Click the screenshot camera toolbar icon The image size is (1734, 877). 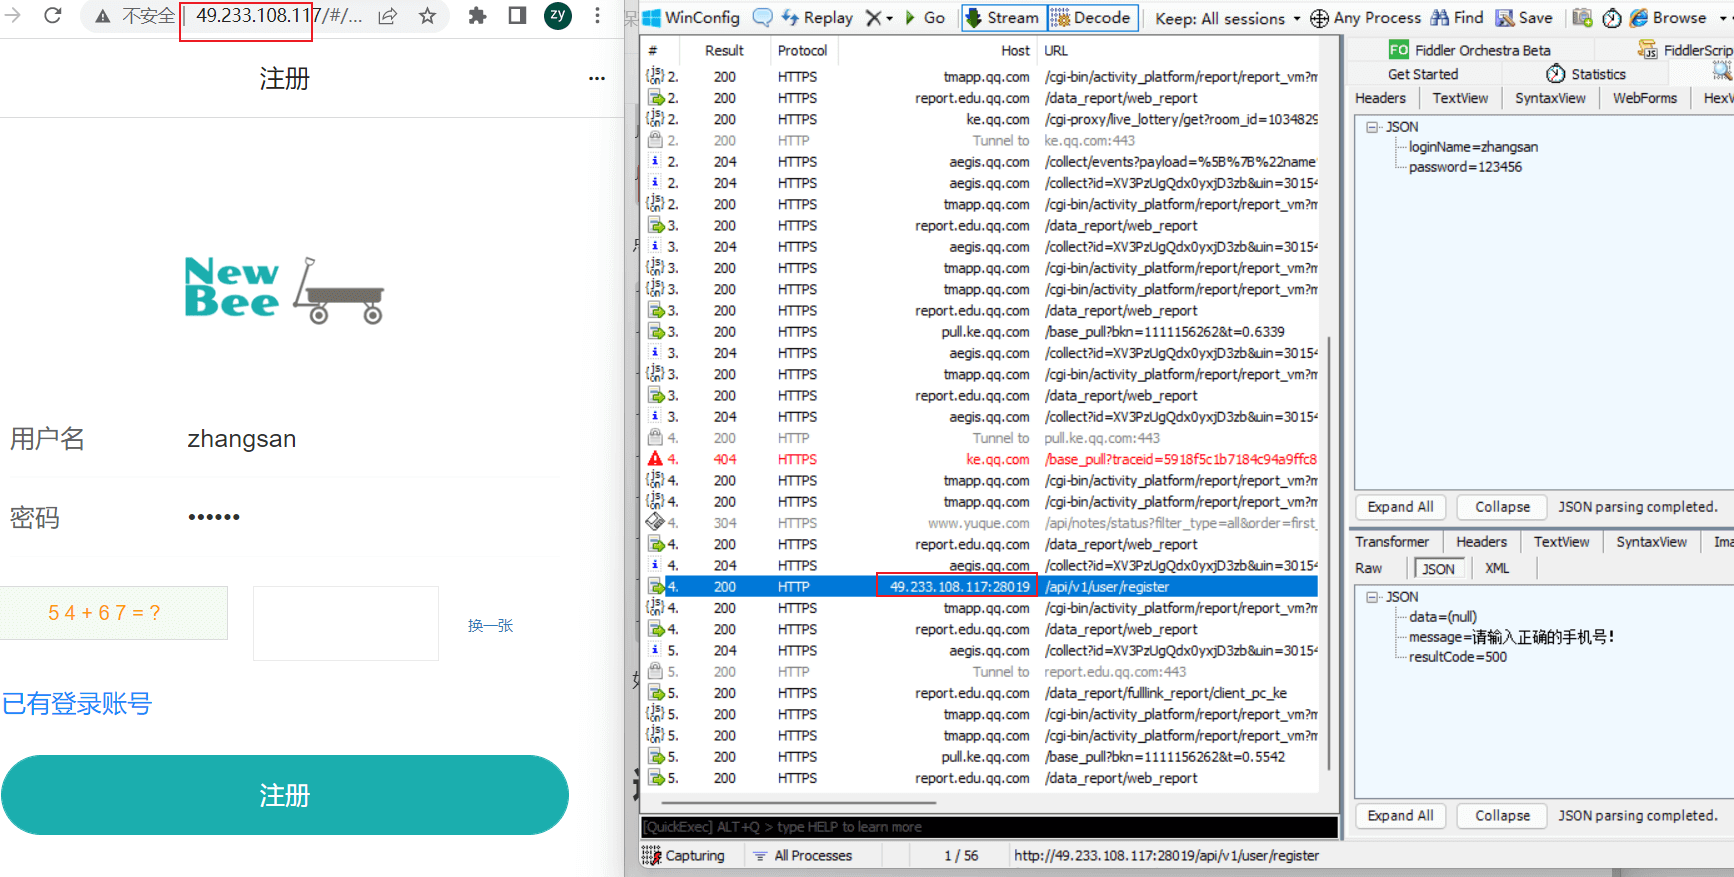click(1582, 18)
